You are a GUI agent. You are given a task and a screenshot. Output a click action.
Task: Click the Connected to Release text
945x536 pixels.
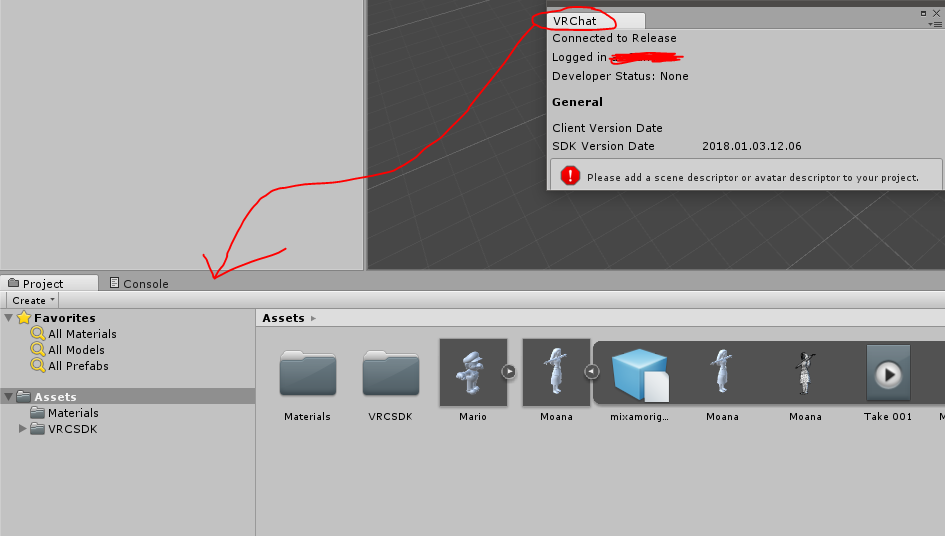614,38
